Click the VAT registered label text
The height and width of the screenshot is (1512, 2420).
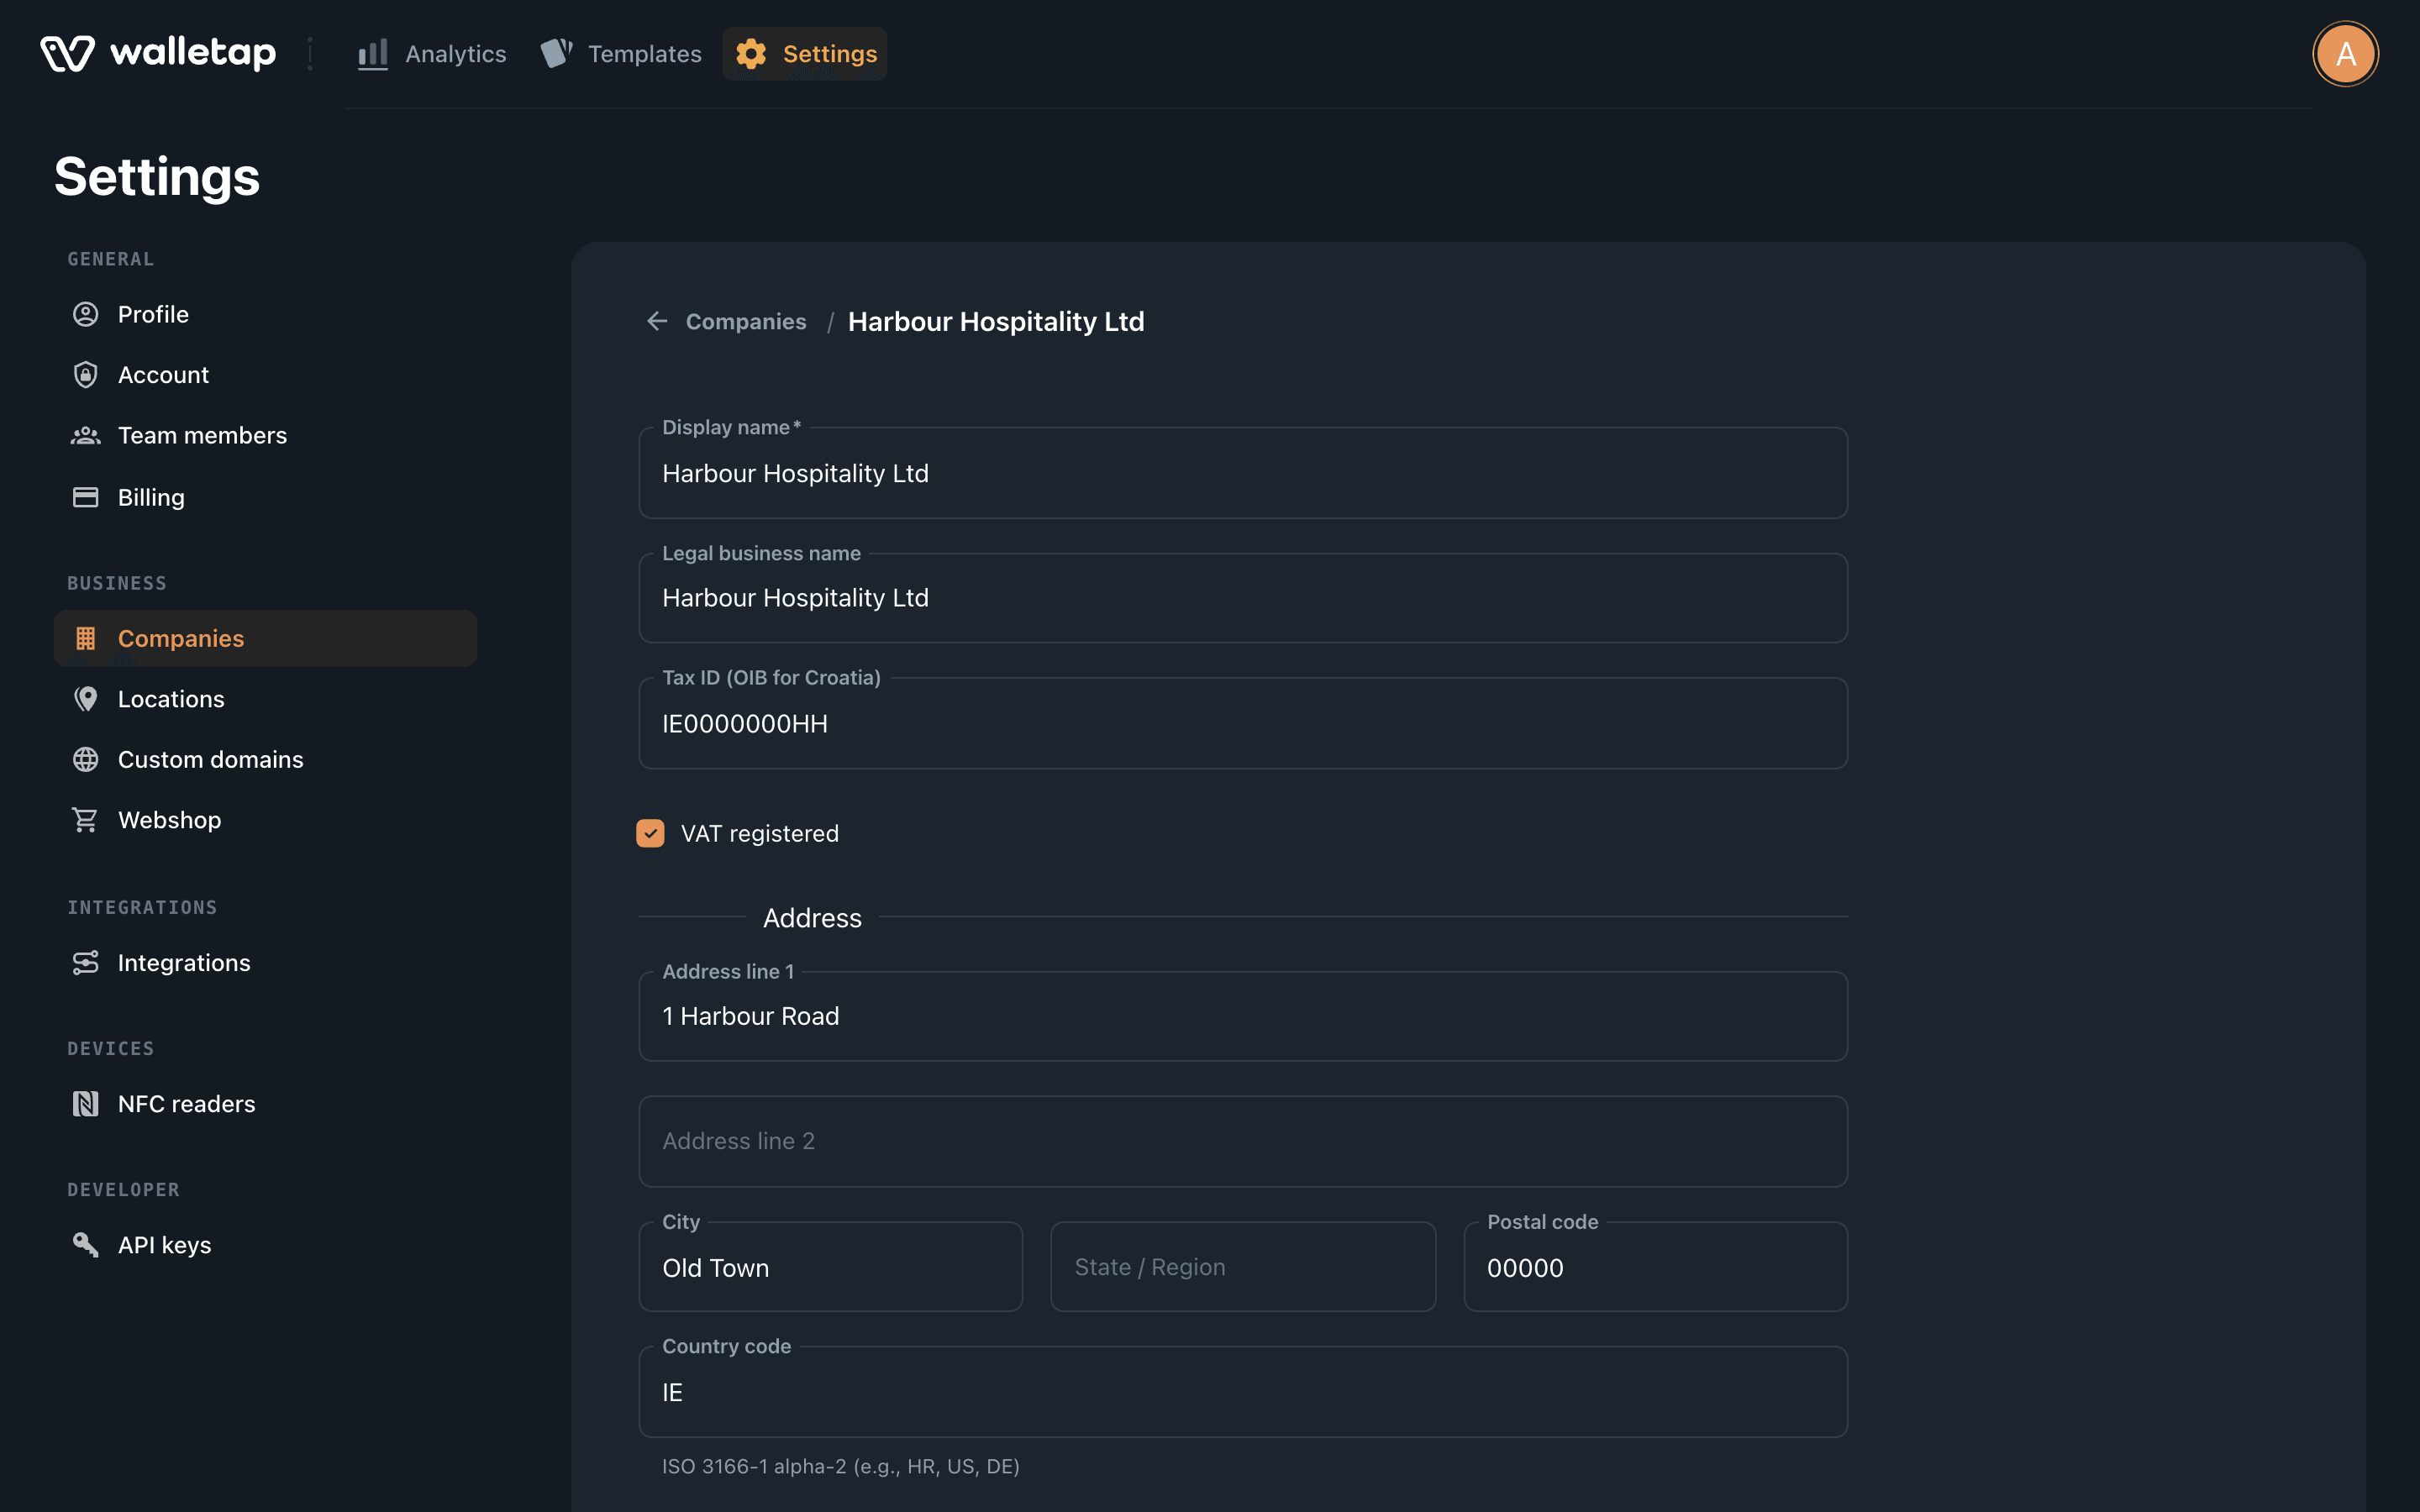[x=760, y=833]
